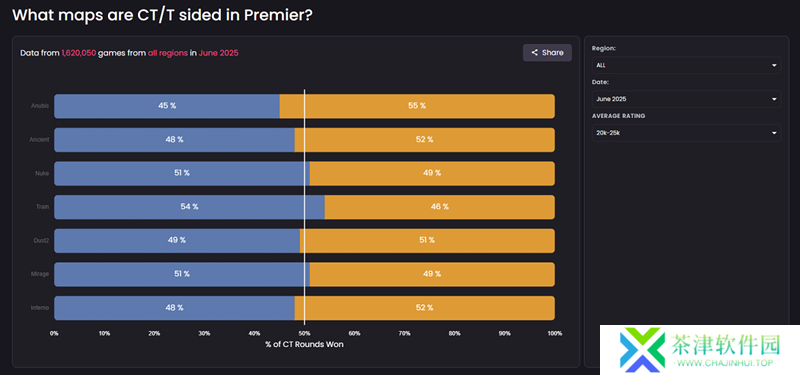This screenshot has height=375, width=800.
Task: Open the Date dropdown showing June 2025
Action: 686,99
